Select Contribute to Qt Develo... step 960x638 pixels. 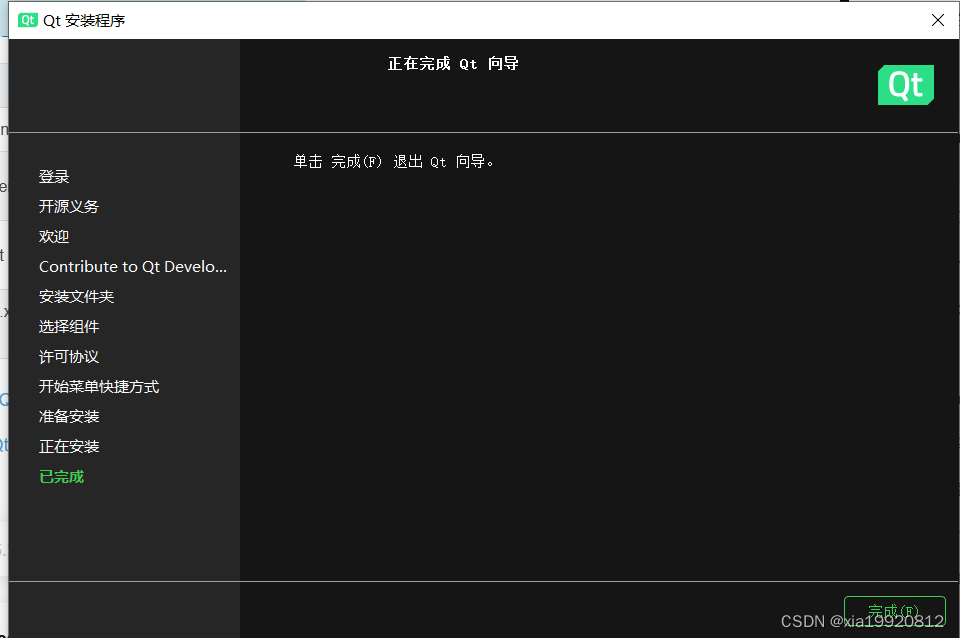coord(133,267)
